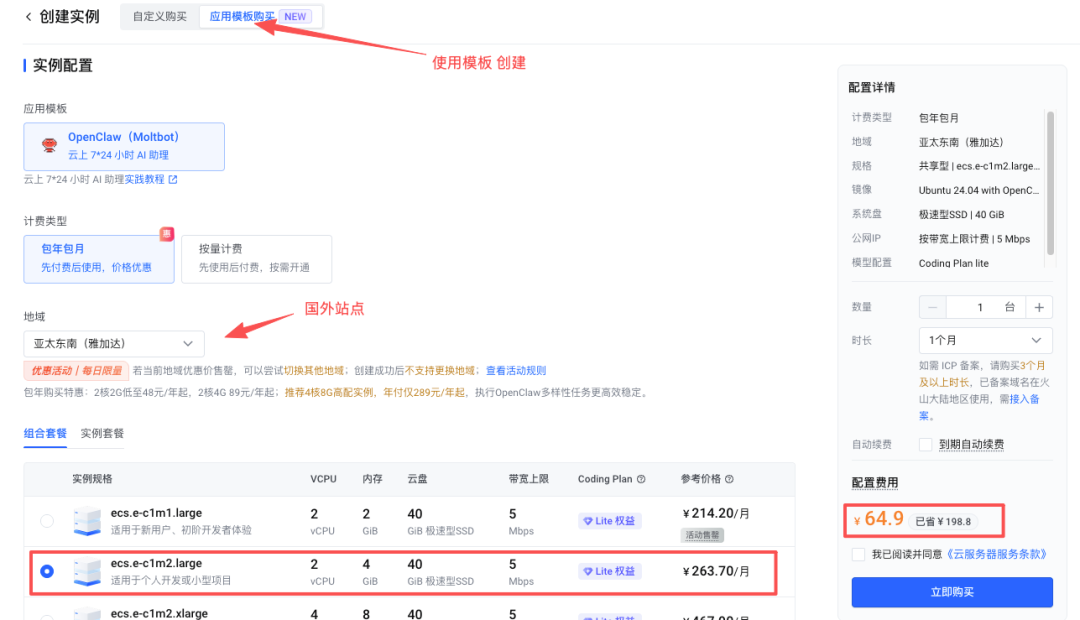Screen dimensions: 1080x620
Task: Open the 查看活动规则 link
Action: [516, 371]
